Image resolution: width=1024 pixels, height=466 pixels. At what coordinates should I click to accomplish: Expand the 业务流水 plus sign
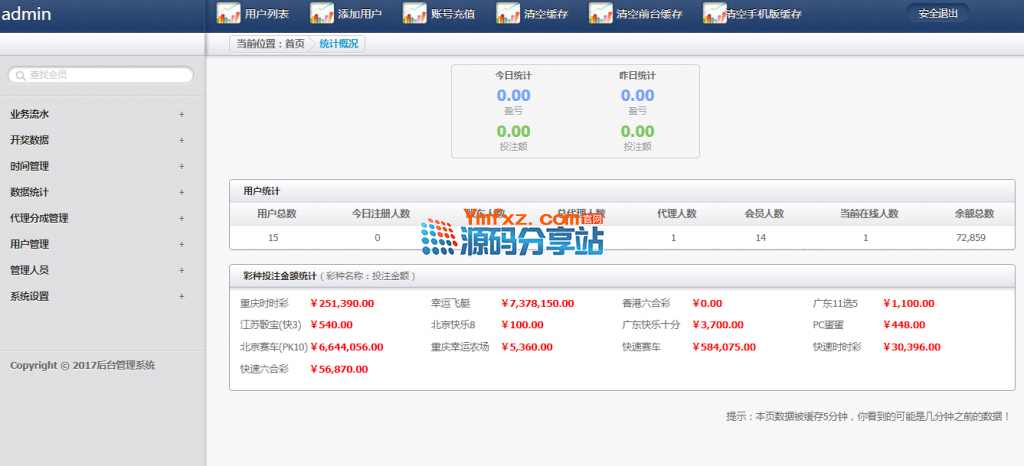point(181,114)
